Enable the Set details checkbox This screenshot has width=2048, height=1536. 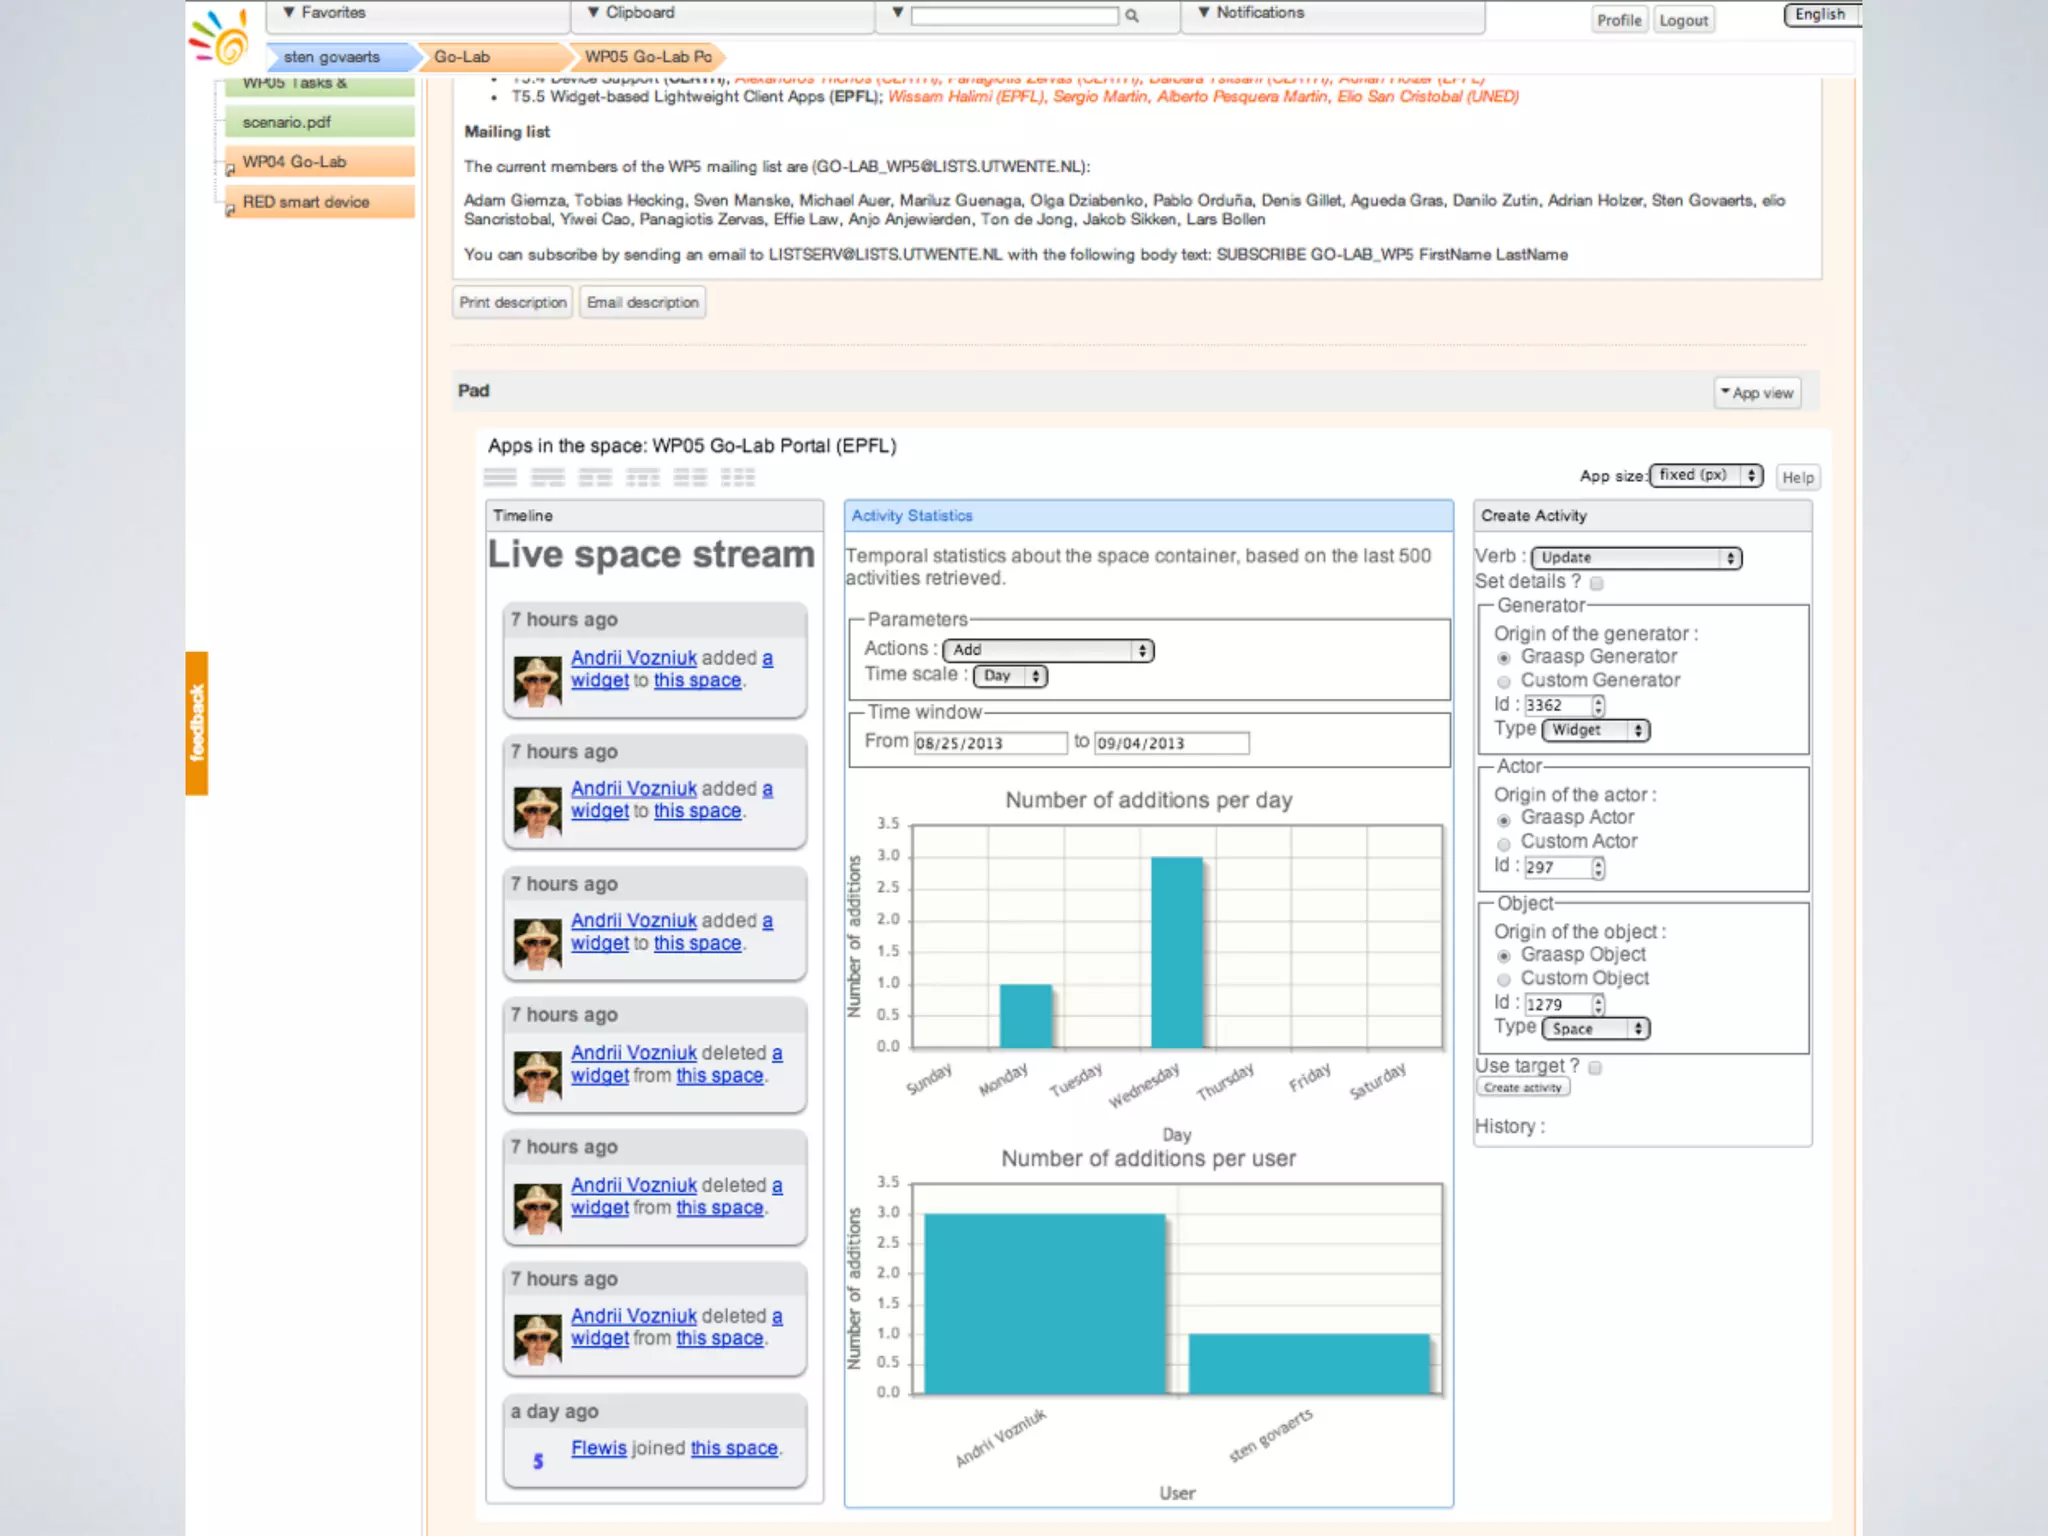coord(1597,583)
